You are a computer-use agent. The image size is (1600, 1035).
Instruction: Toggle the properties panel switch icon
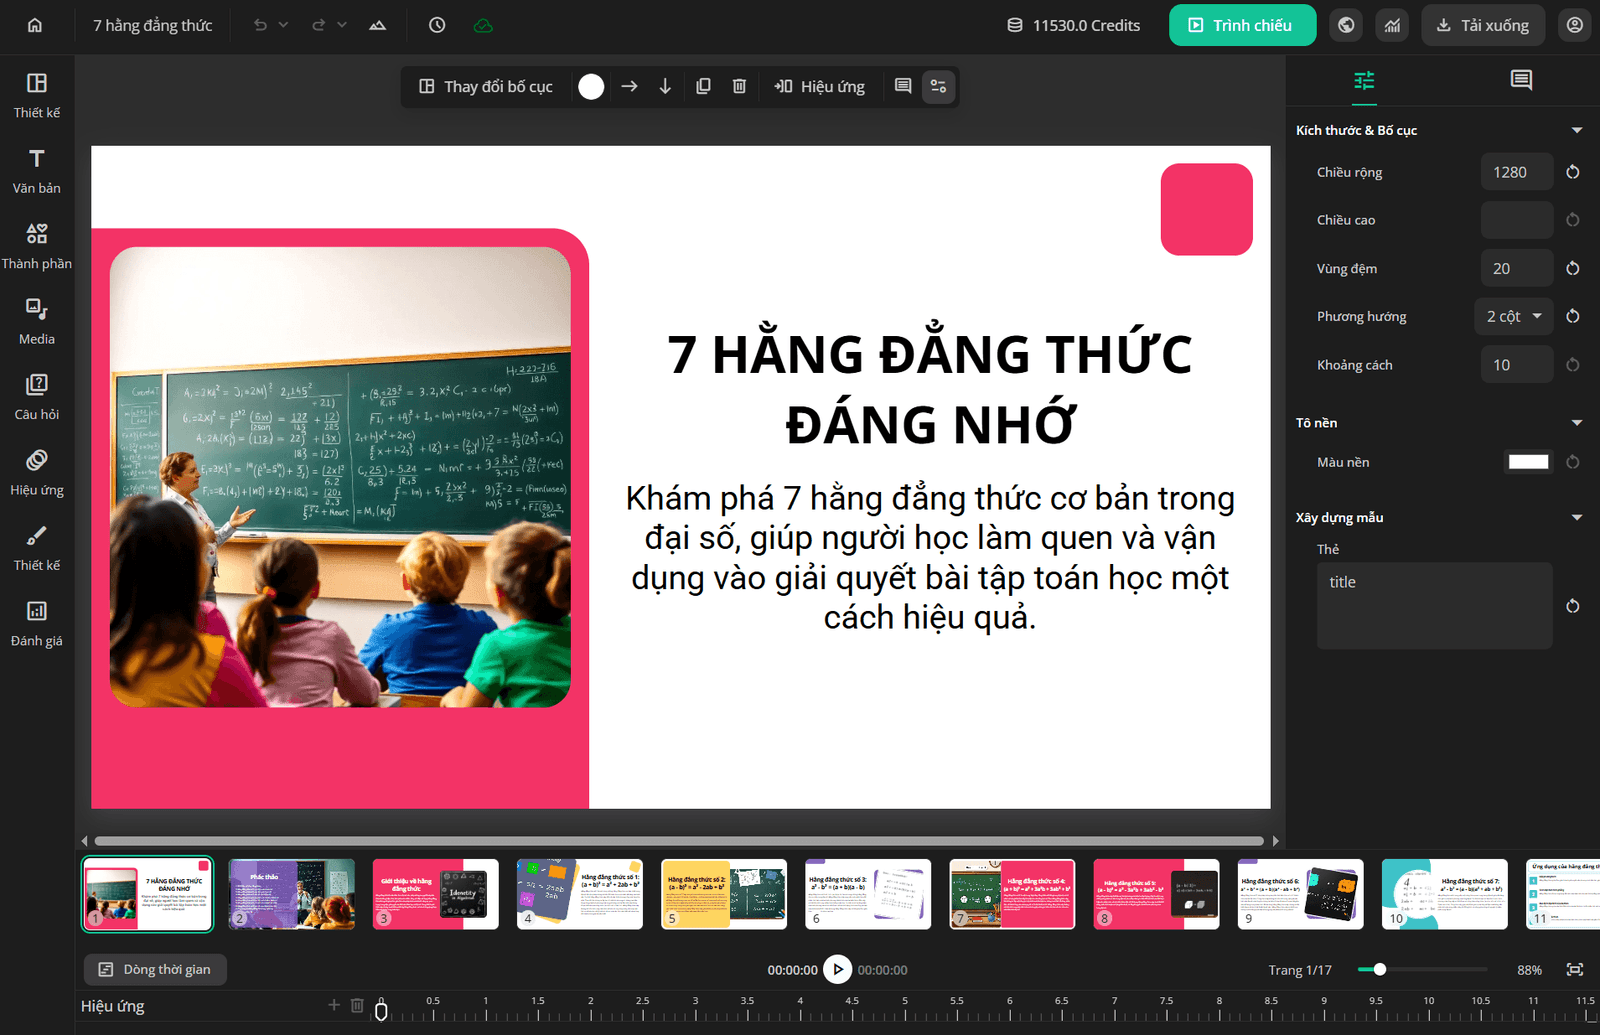[939, 87]
